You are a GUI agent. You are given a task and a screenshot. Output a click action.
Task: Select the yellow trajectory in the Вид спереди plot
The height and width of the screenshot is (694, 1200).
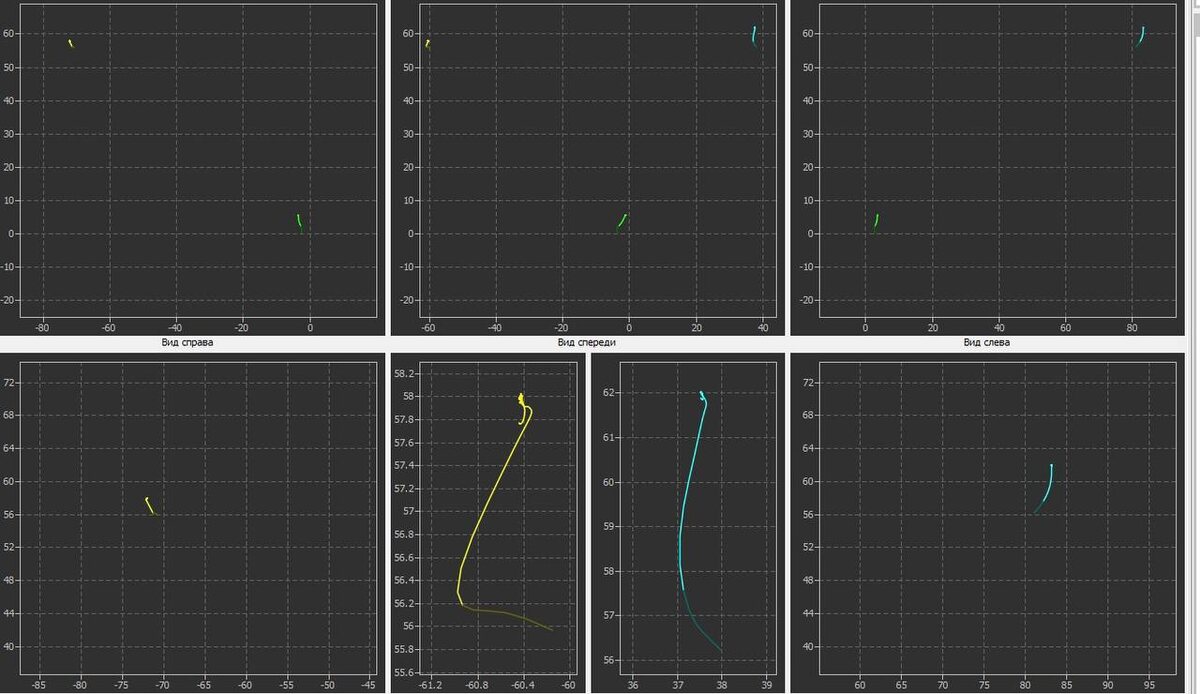point(427,44)
